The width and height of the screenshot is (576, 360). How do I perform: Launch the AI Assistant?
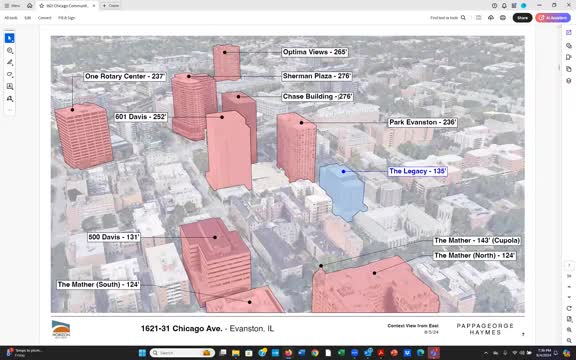click(553, 18)
